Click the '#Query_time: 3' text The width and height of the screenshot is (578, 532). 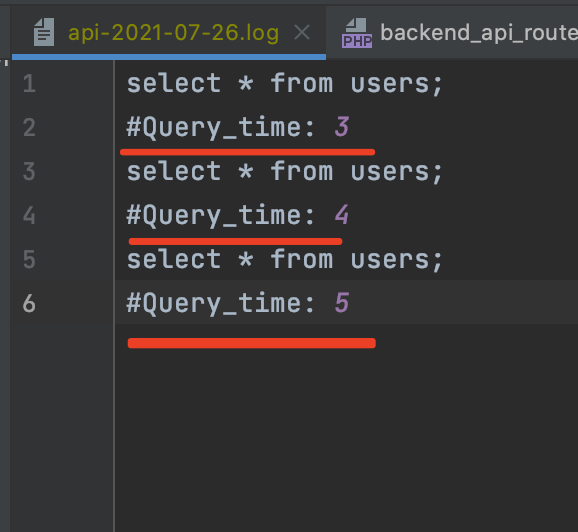238,128
